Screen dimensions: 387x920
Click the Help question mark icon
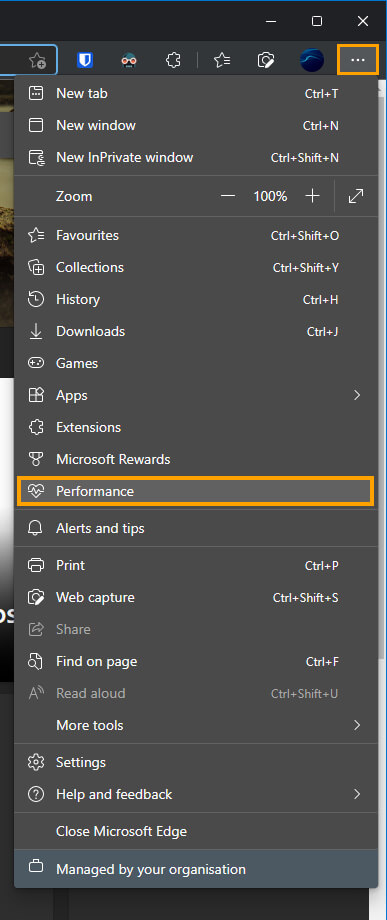pos(36,794)
